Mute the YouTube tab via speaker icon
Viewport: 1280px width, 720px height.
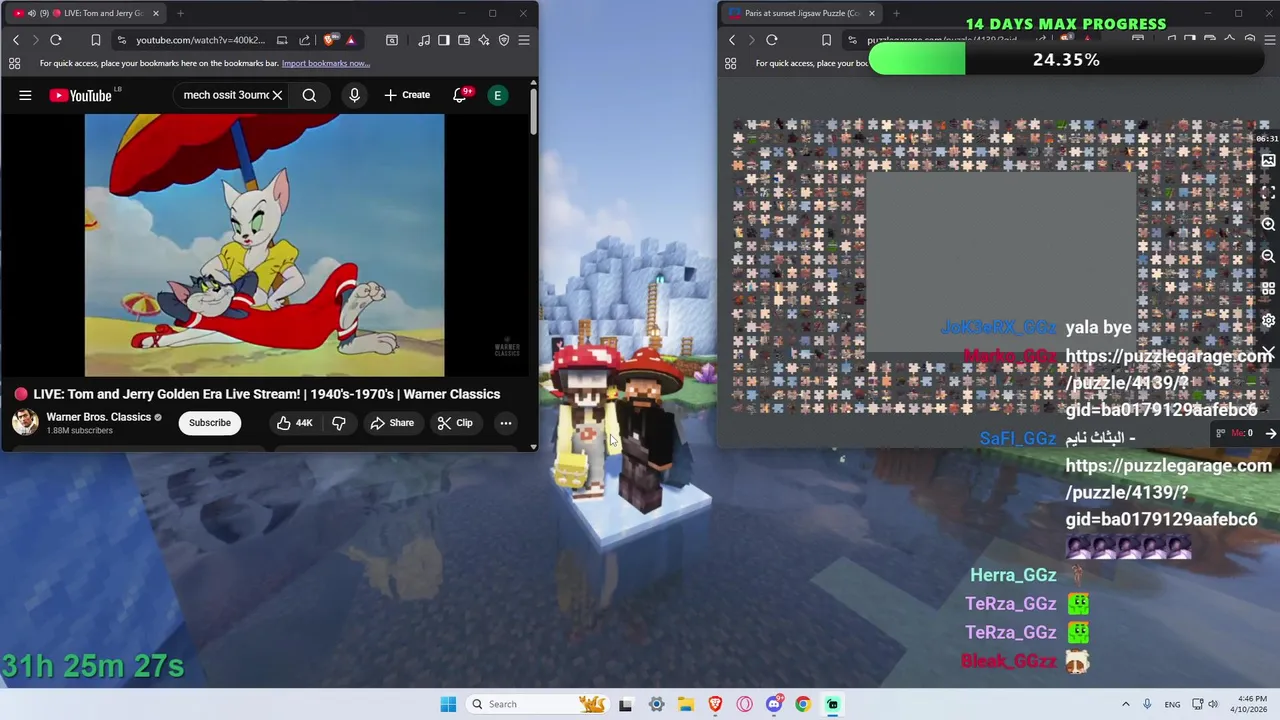(x=31, y=13)
